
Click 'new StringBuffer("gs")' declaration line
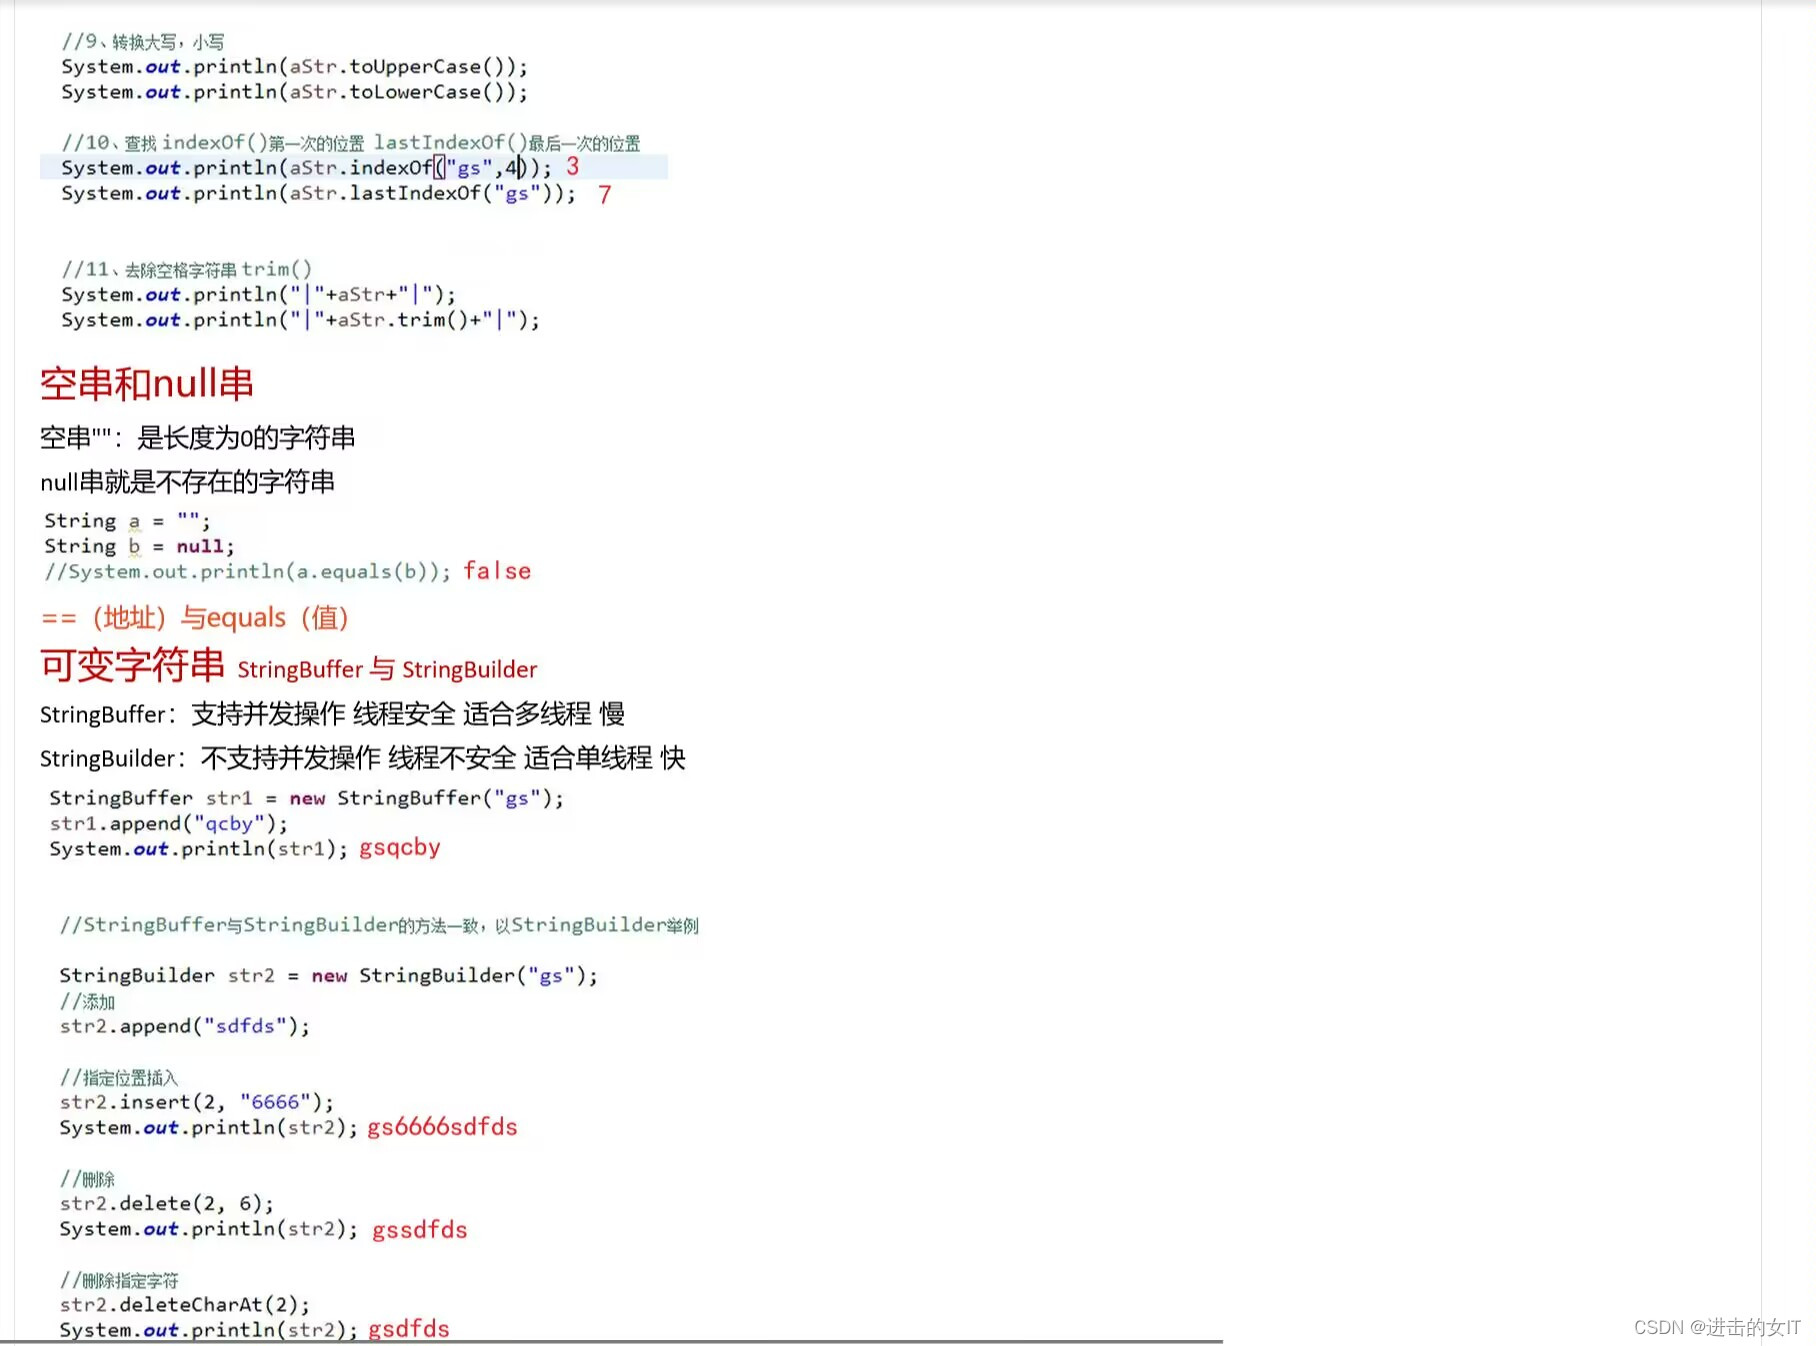[x=307, y=798]
